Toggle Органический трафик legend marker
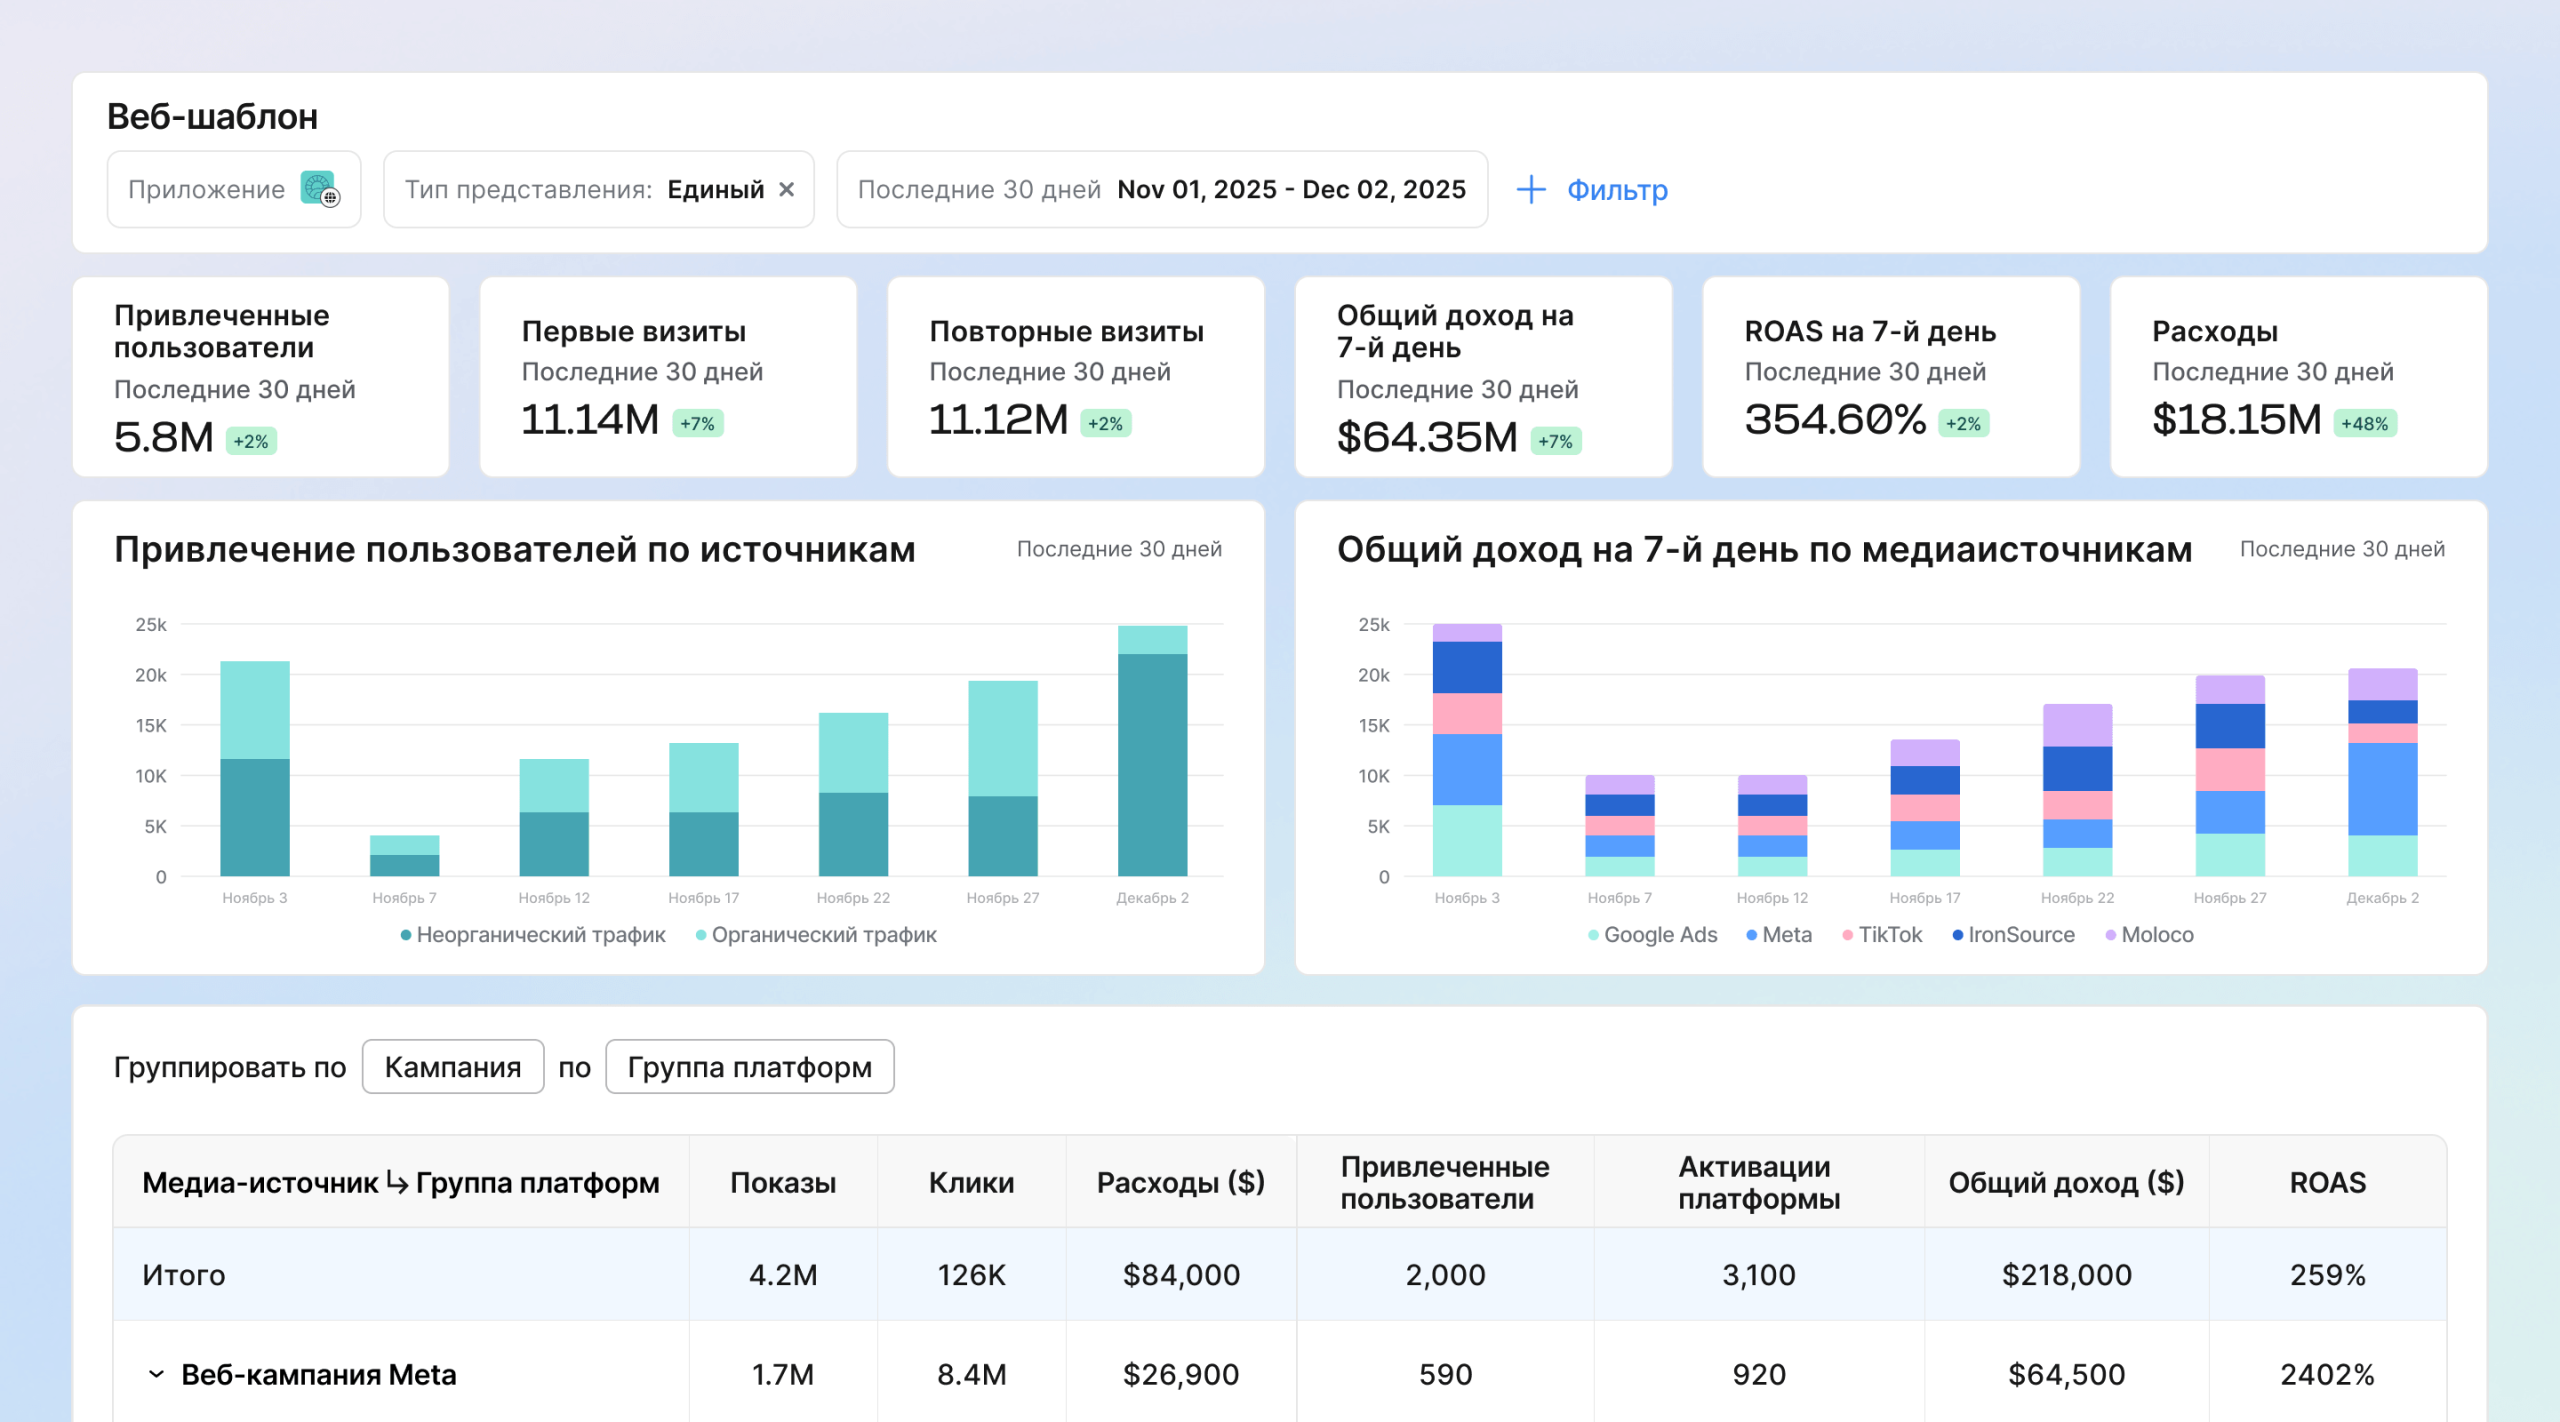Image resolution: width=2560 pixels, height=1422 pixels. point(701,935)
